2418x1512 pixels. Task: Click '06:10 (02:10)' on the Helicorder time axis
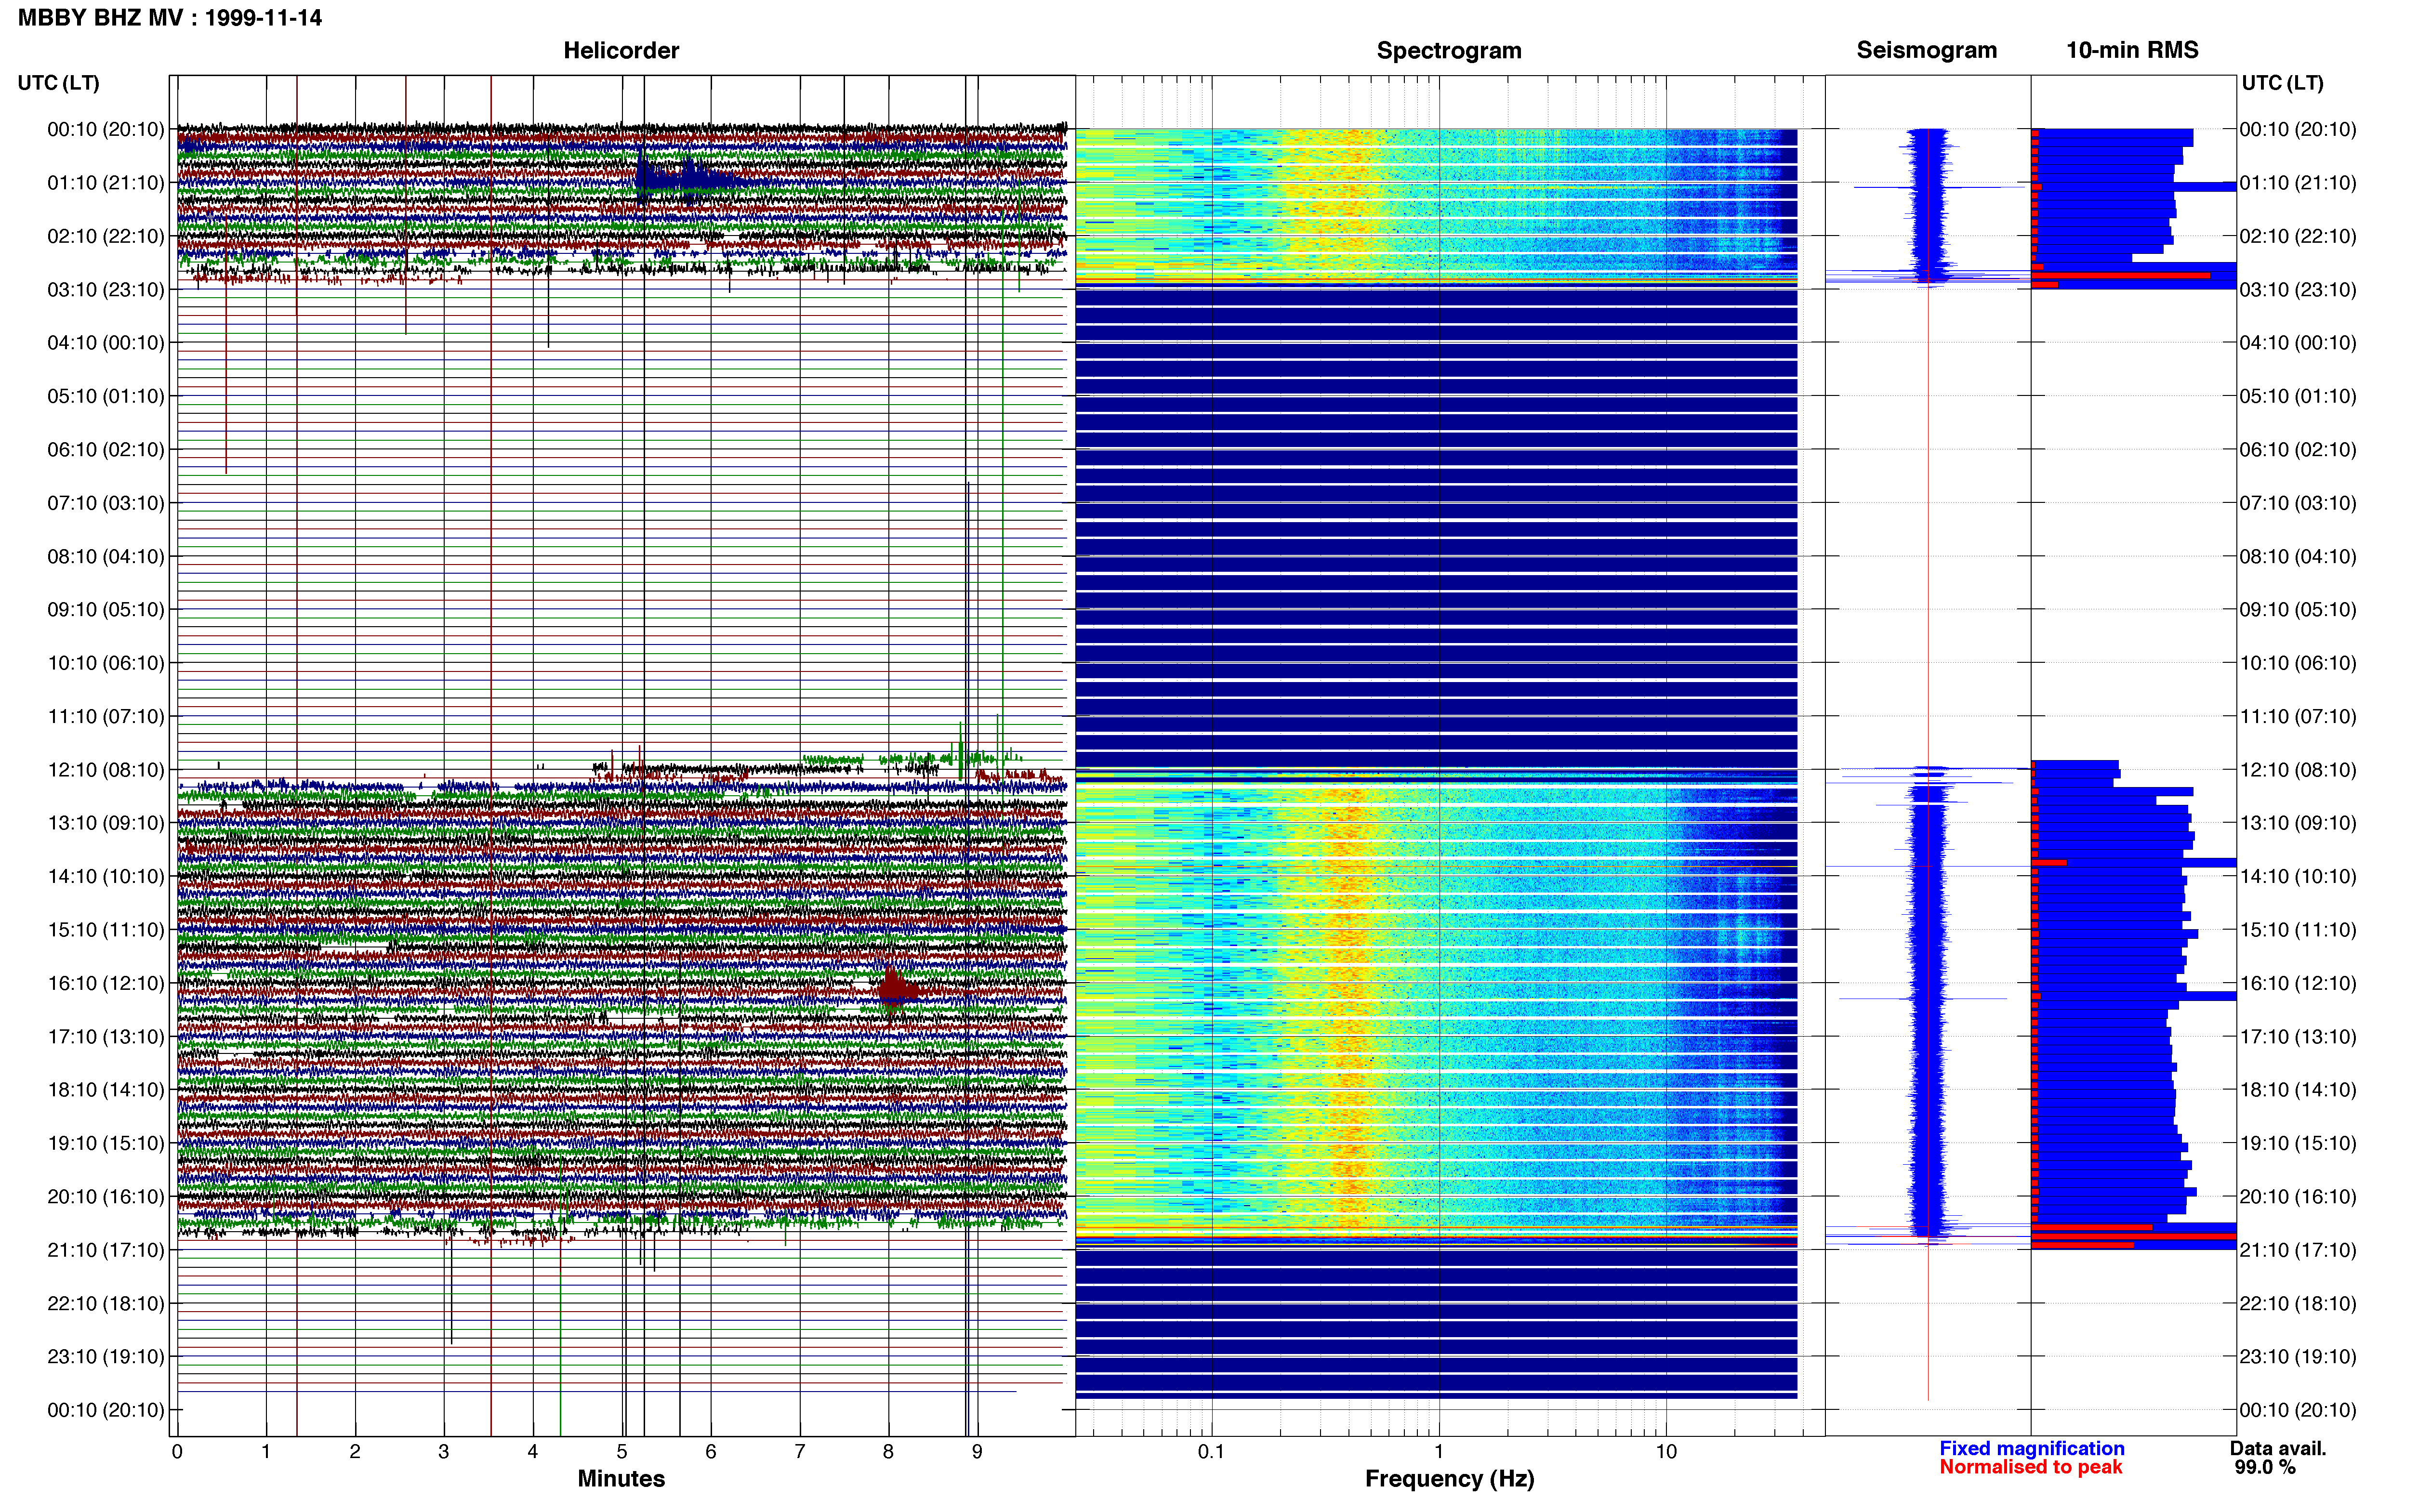(x=106, y=450)
